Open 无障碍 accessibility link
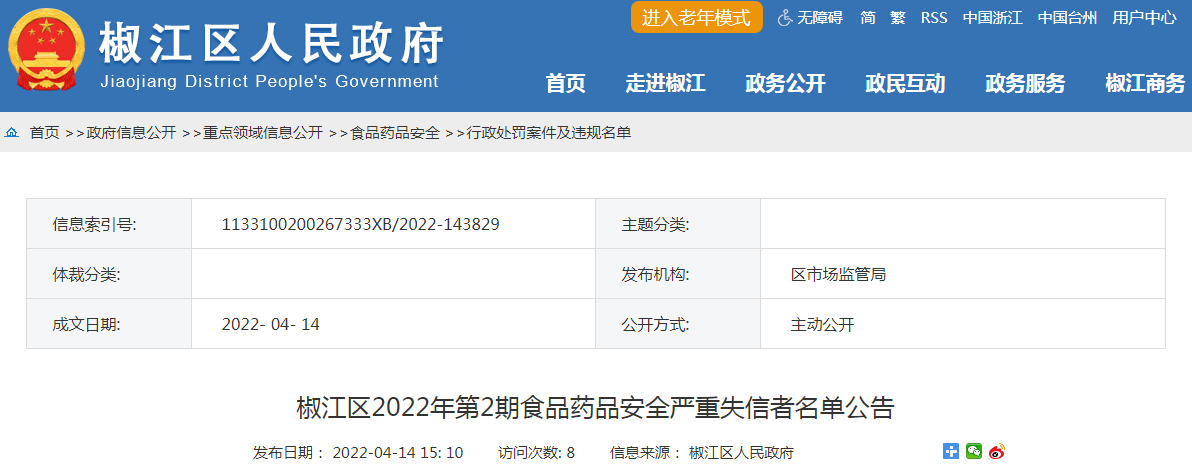Viewport: 1192px width, 471px height. point(820,17)
